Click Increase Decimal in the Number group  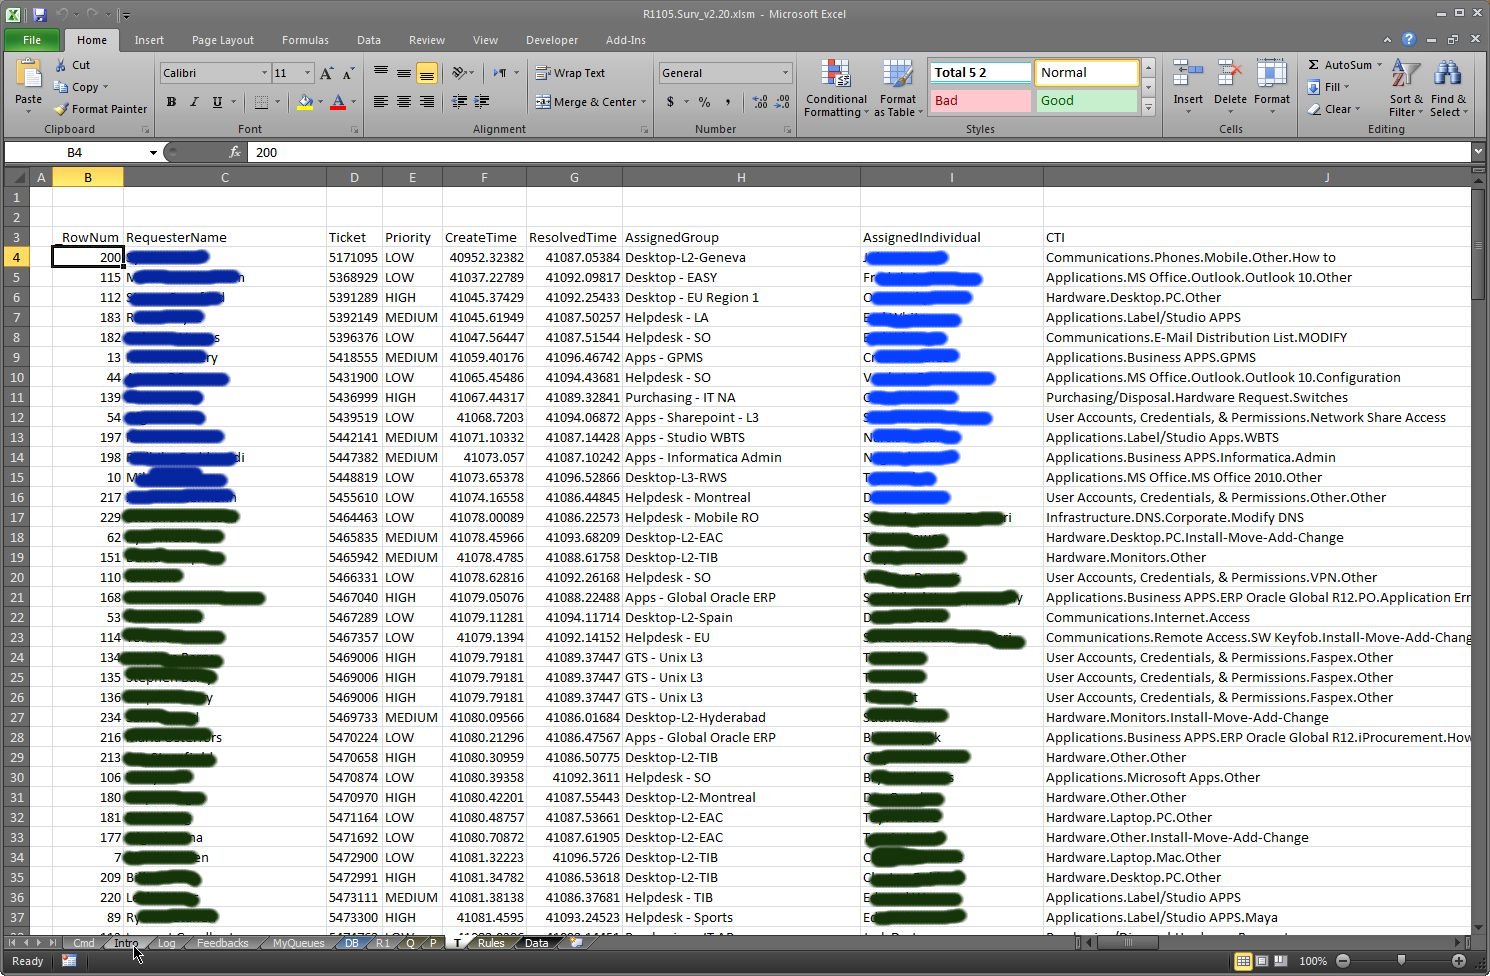(x=760, y=102)
